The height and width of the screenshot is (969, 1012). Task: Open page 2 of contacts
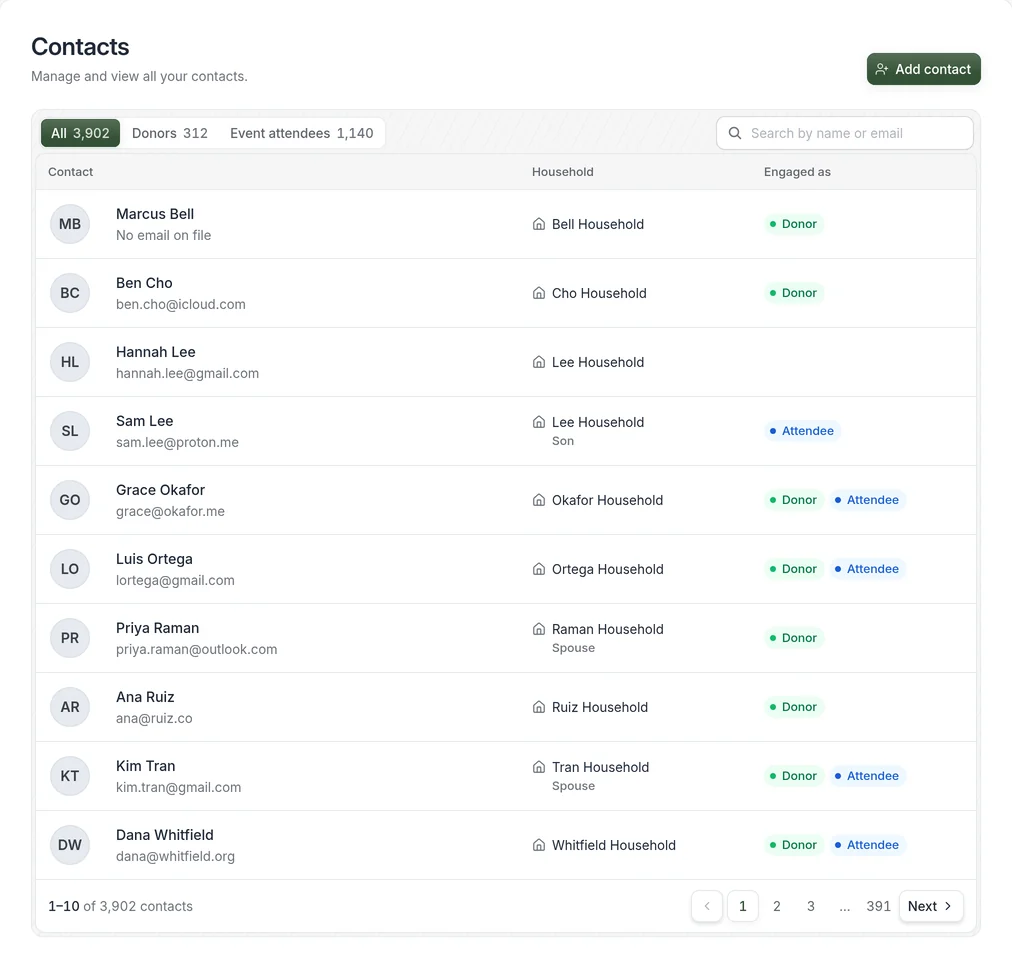(x=776, y=906)
